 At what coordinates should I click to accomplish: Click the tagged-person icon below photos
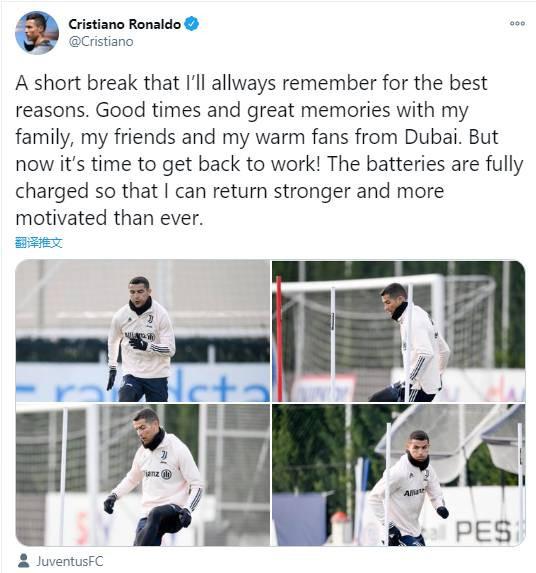point(23,561)
